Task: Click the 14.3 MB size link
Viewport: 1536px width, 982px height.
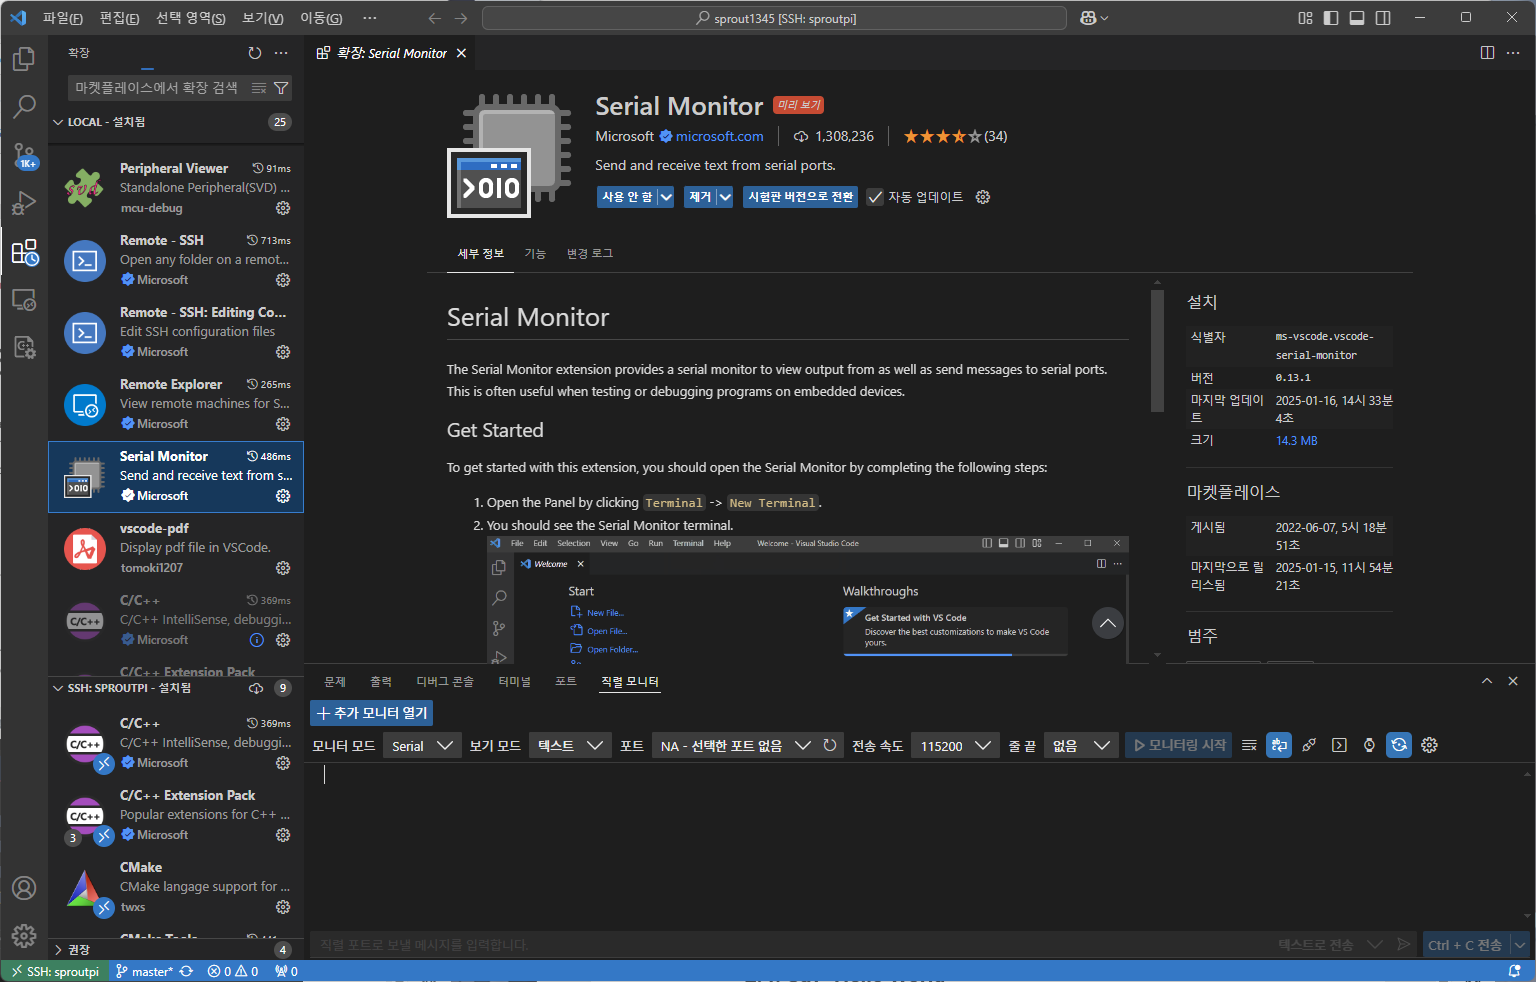Action: (x=1296, y=441)
